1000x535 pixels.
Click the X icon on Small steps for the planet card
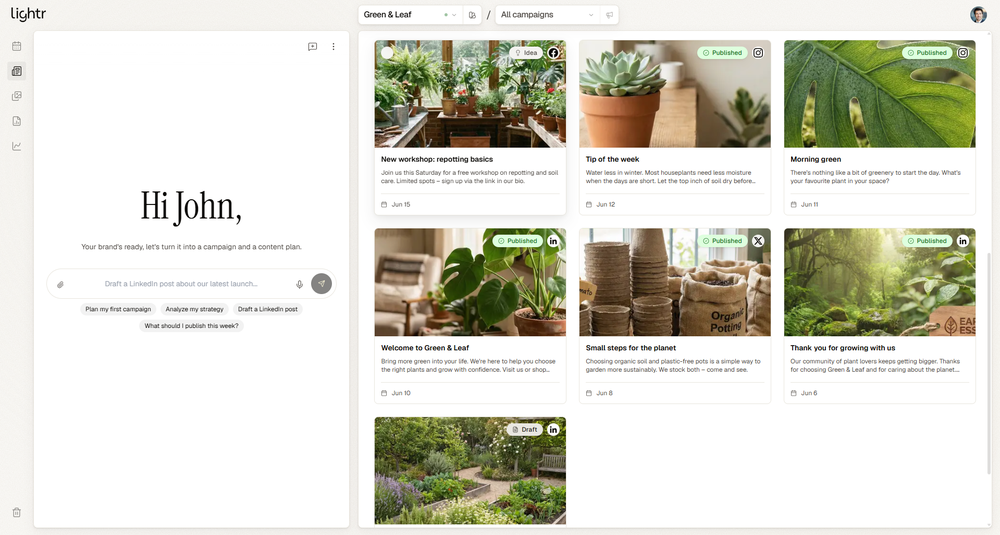758,241
